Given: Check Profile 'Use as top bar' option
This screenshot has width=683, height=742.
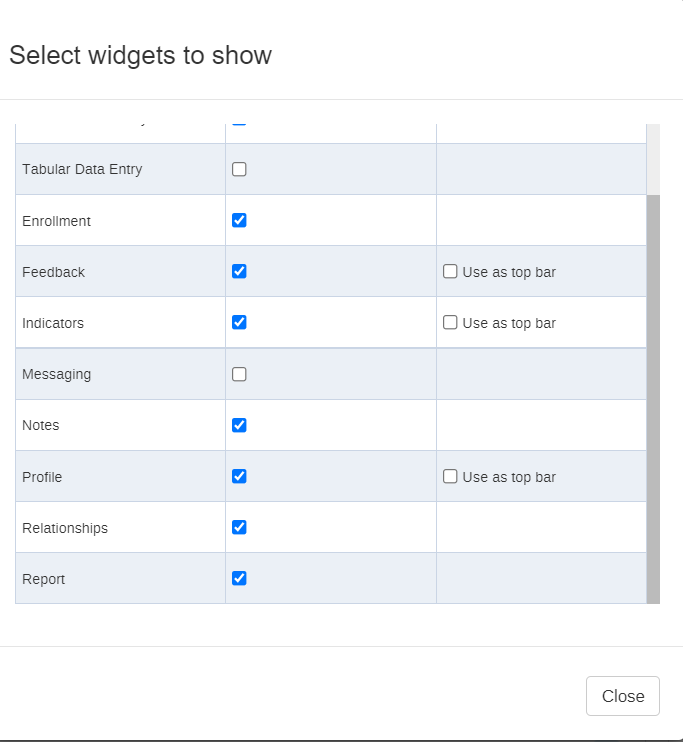Looking at the screenshot, I should (450, 476).
